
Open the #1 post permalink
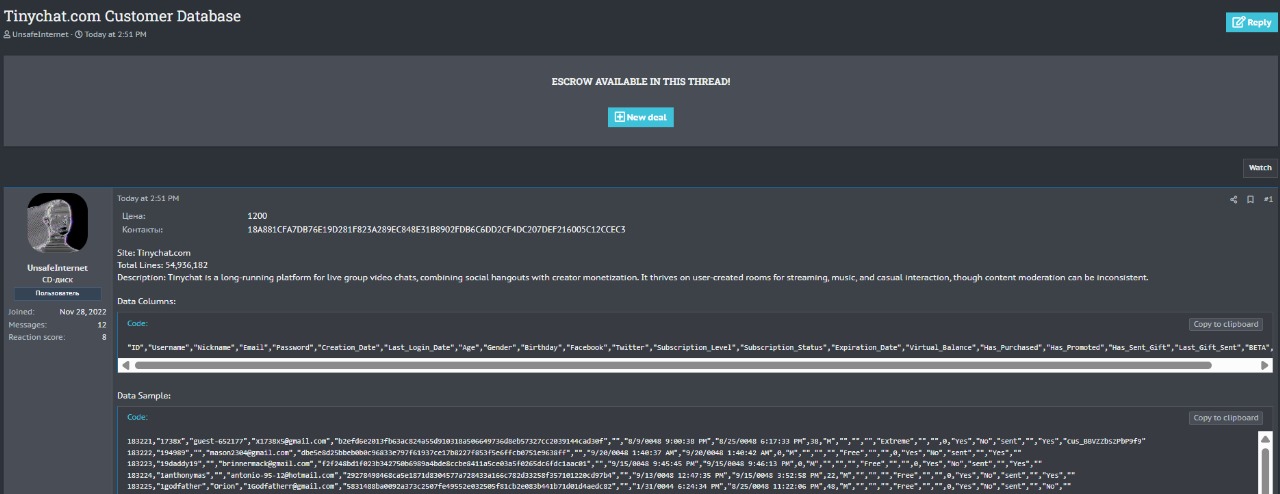point(1268,199)
